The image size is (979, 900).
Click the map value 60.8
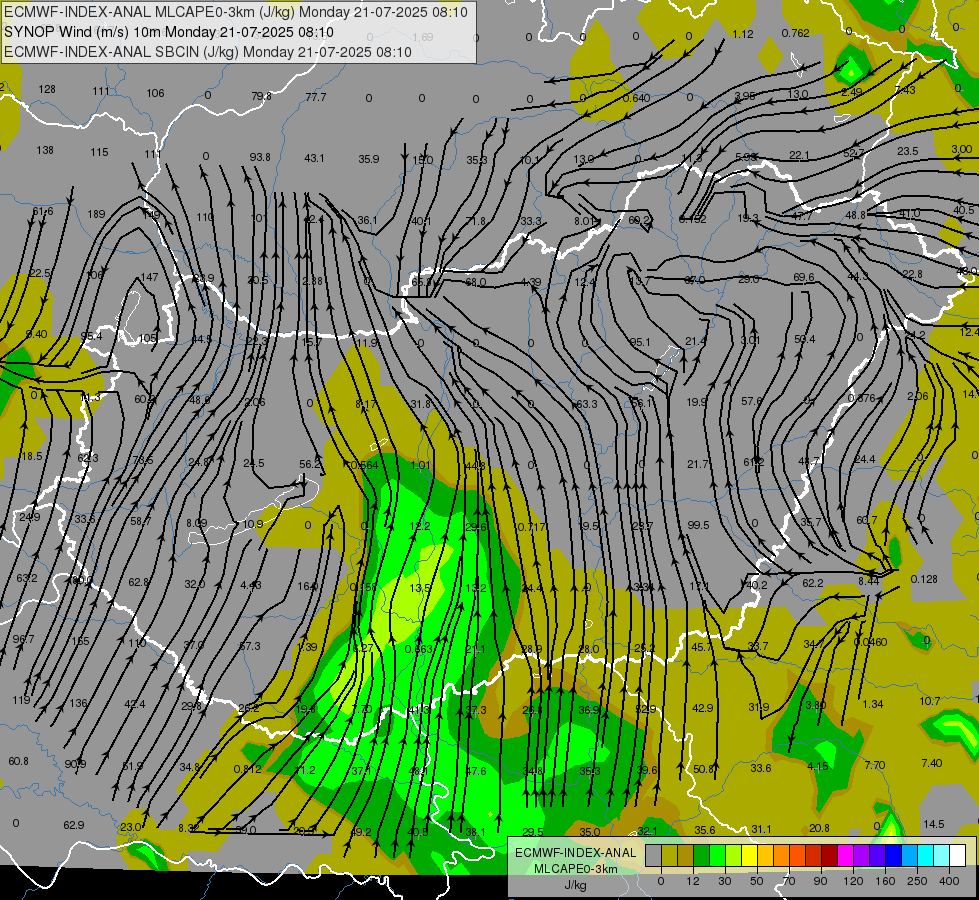coord(19,761)
